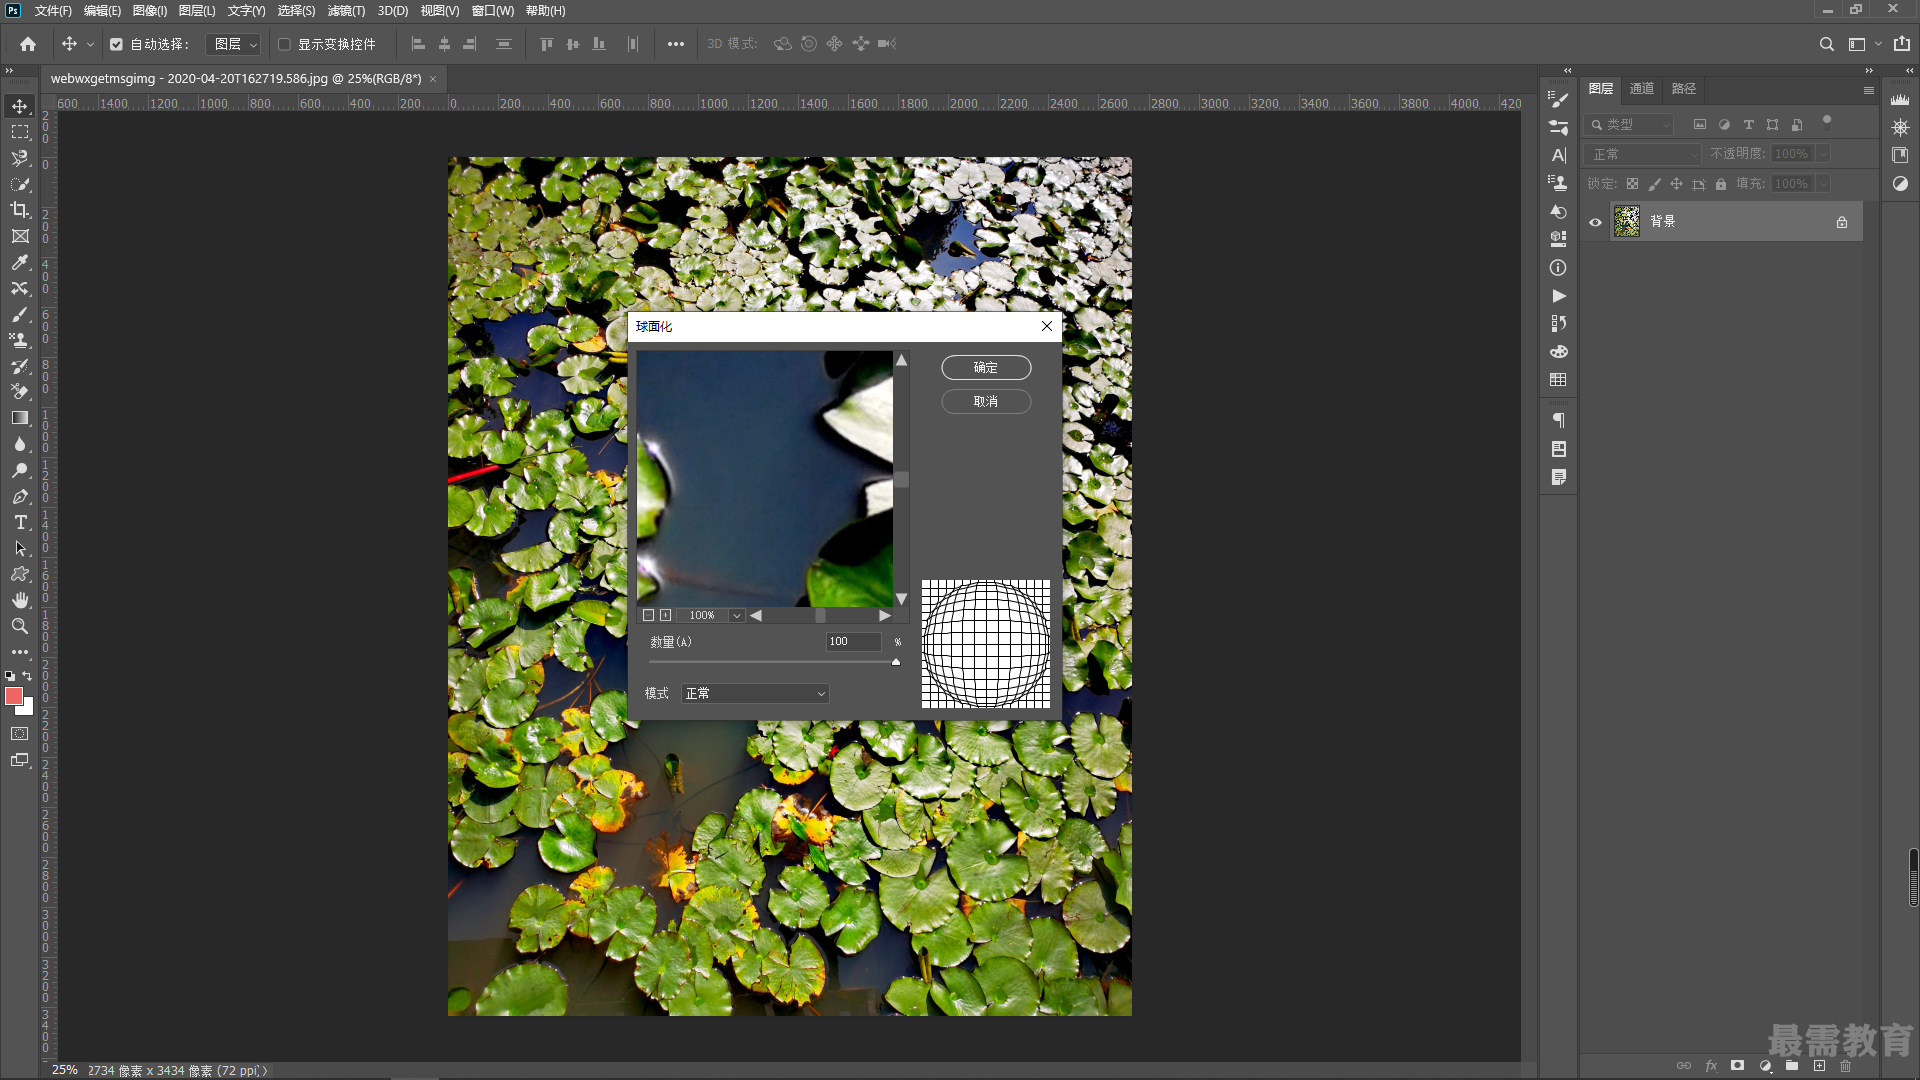Close the 球面化 dialog
This screenshot has height=1080, width=1920.
1046,327
